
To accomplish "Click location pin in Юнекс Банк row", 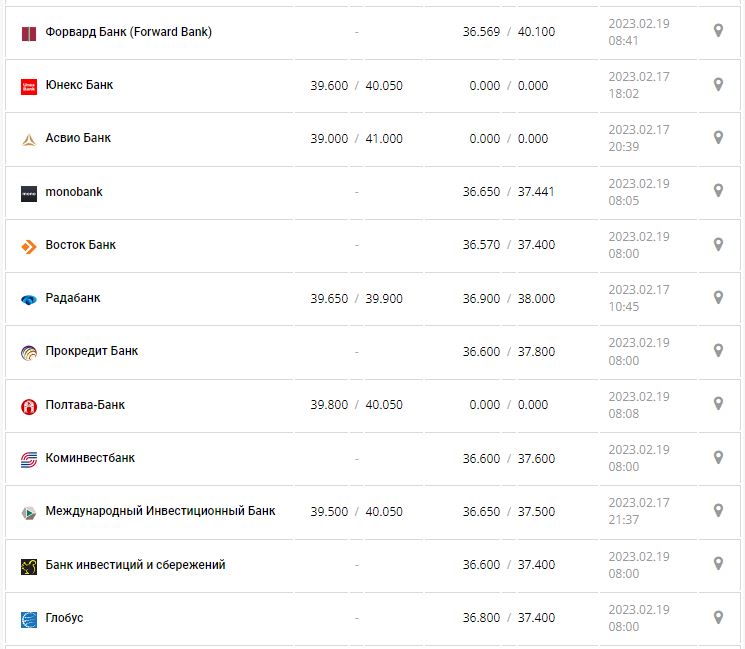I will coord(718,84).
